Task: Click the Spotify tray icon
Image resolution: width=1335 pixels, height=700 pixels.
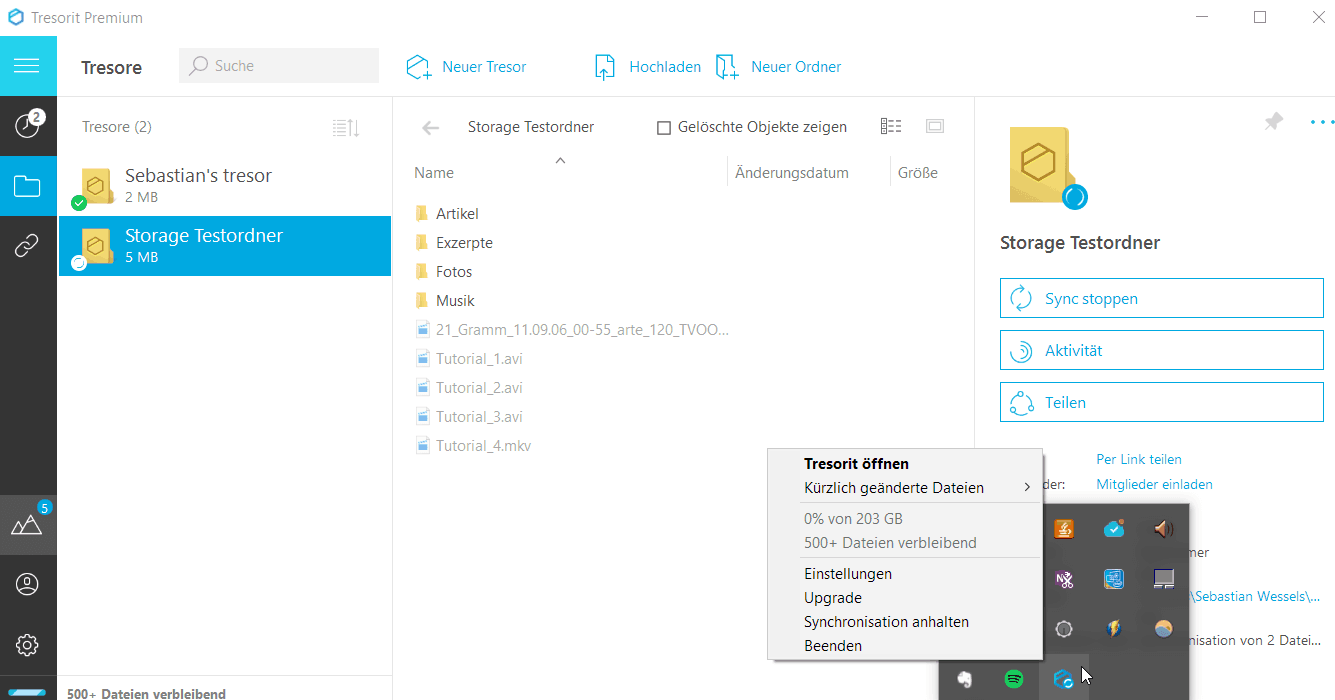Action: click(1014, 679)
